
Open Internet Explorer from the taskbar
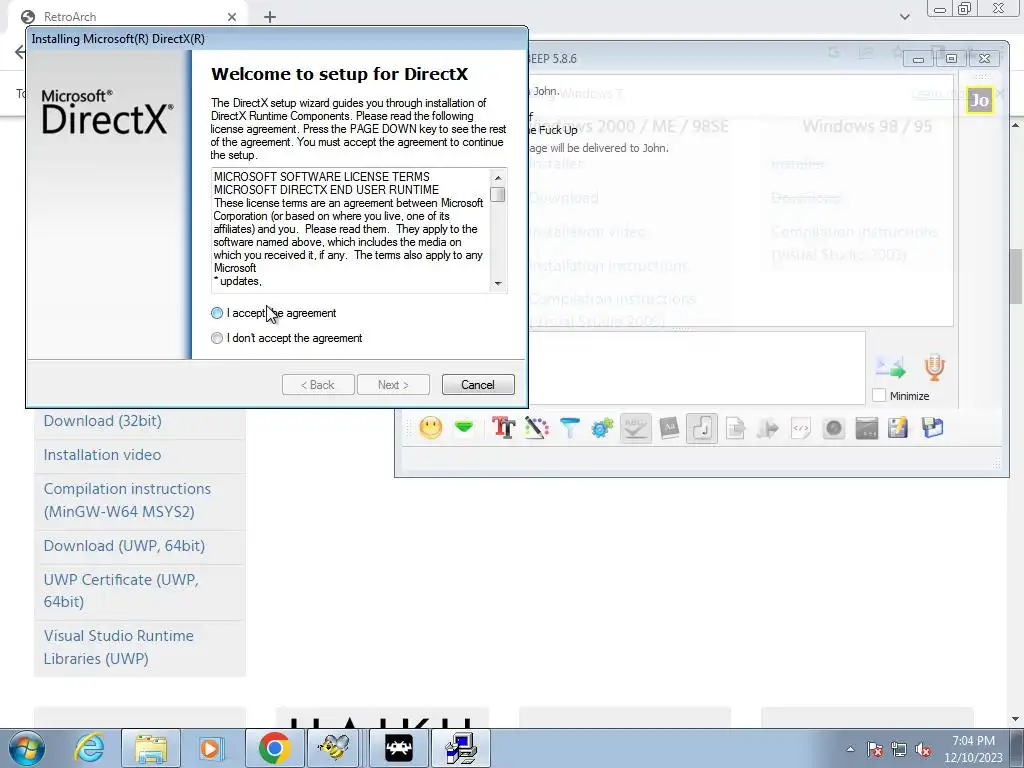point(89,748)
